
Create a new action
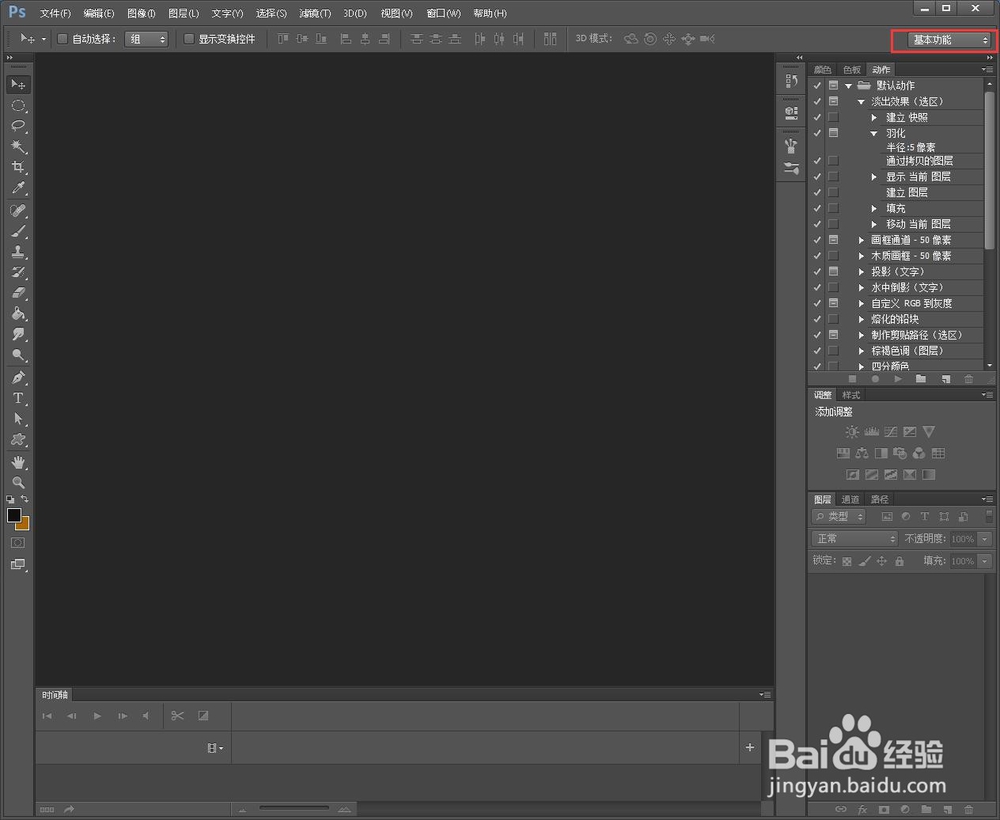945,379
